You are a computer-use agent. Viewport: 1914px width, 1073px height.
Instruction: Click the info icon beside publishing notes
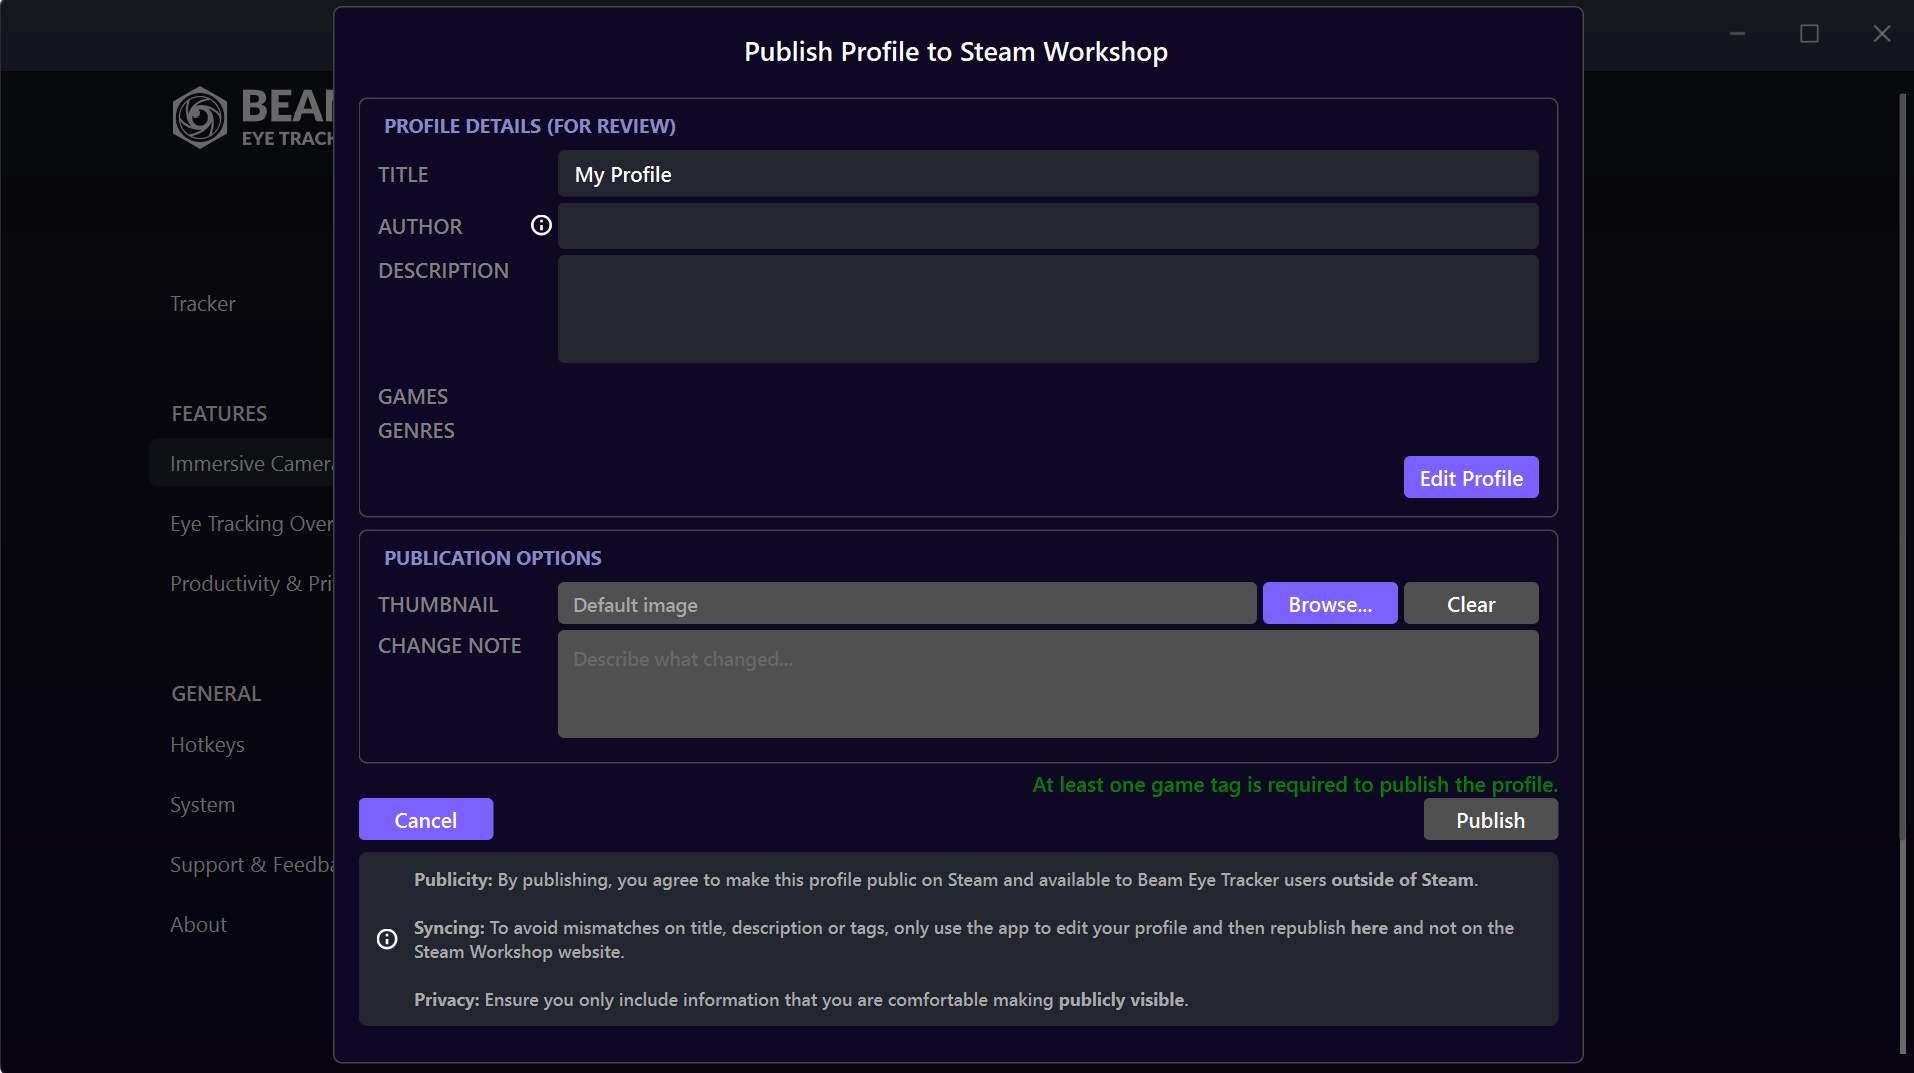pos(387,939)
